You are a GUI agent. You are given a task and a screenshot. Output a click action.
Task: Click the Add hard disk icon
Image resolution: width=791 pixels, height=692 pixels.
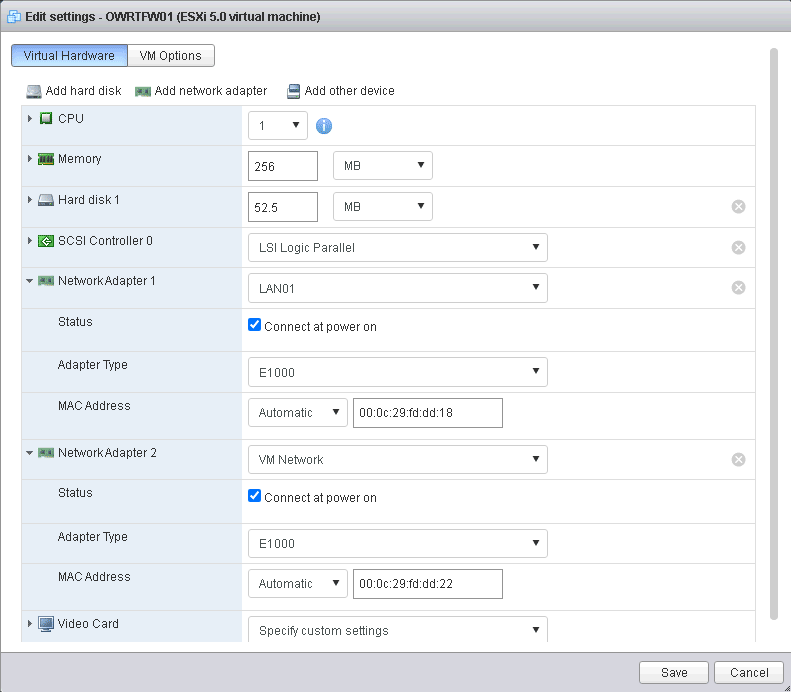point(34,91)
